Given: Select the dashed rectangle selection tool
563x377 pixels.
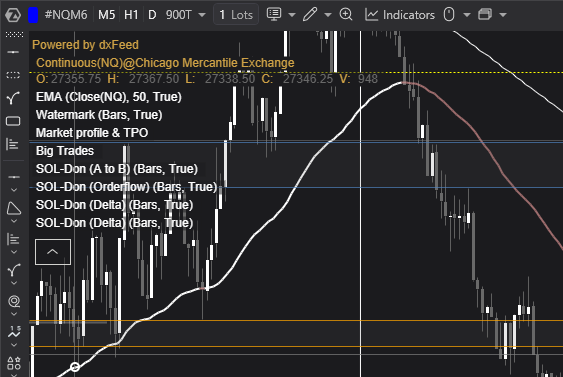Looking at the screenshot, I should click(13, 75).
